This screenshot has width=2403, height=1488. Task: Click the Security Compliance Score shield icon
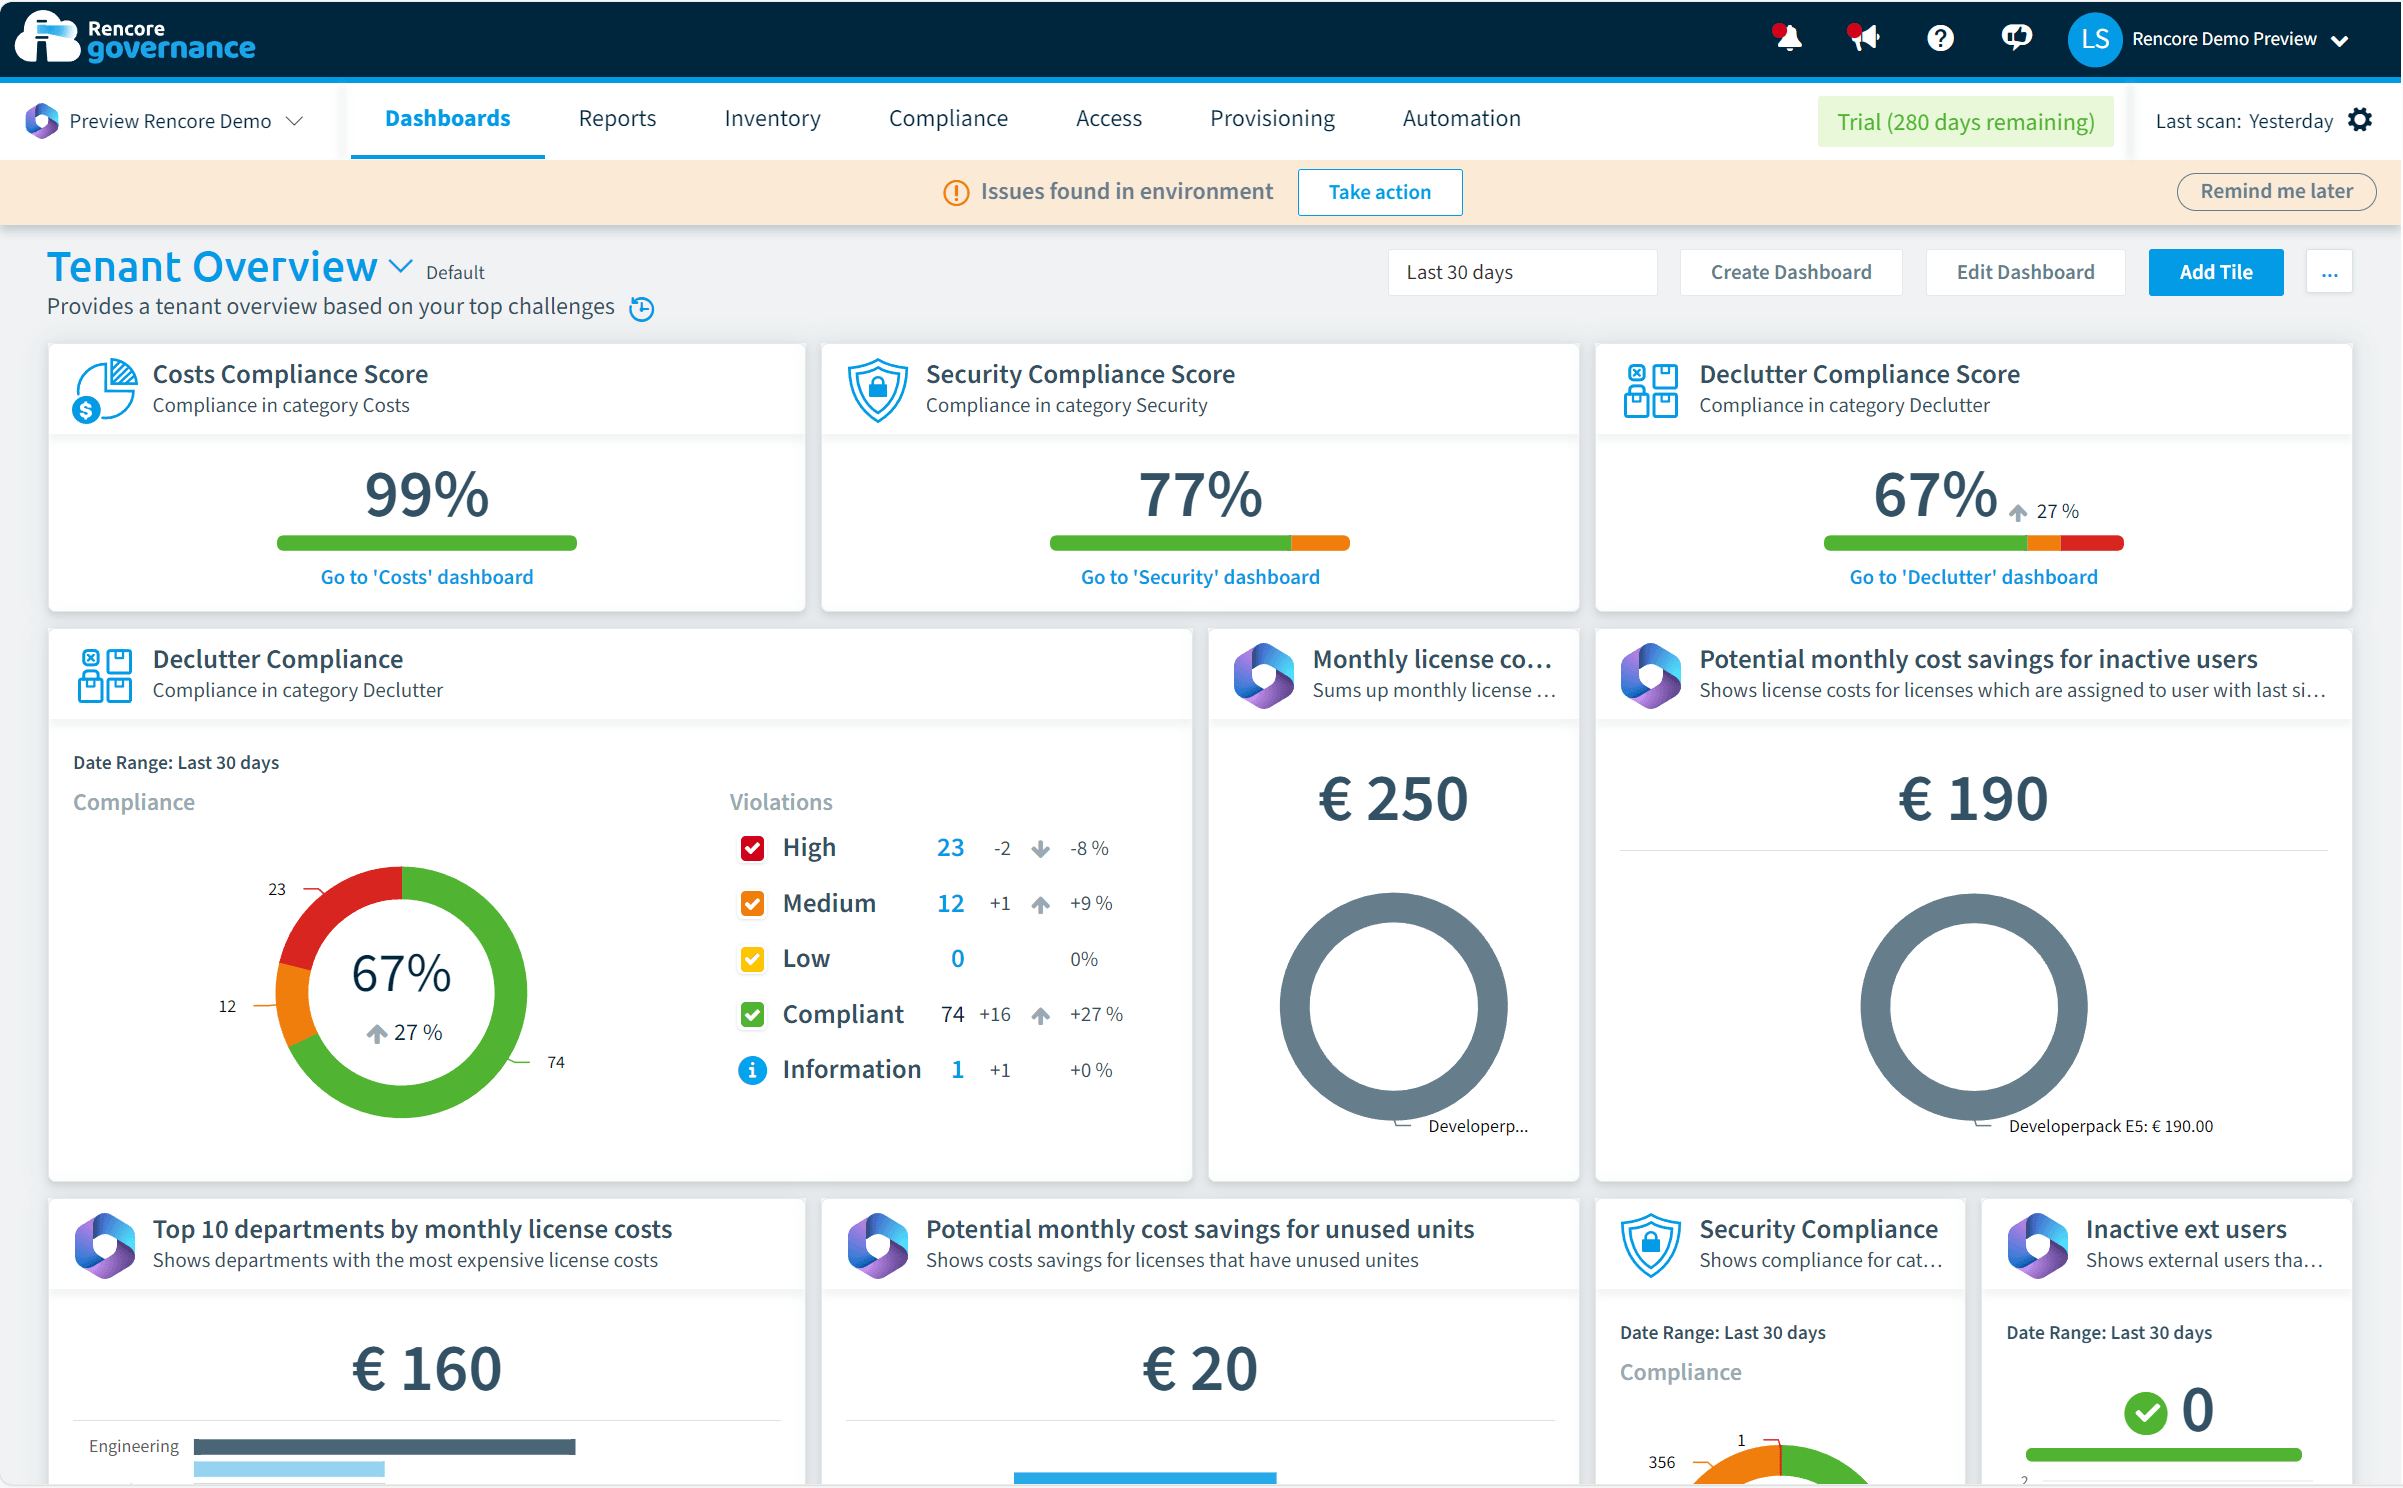(878, 389)
